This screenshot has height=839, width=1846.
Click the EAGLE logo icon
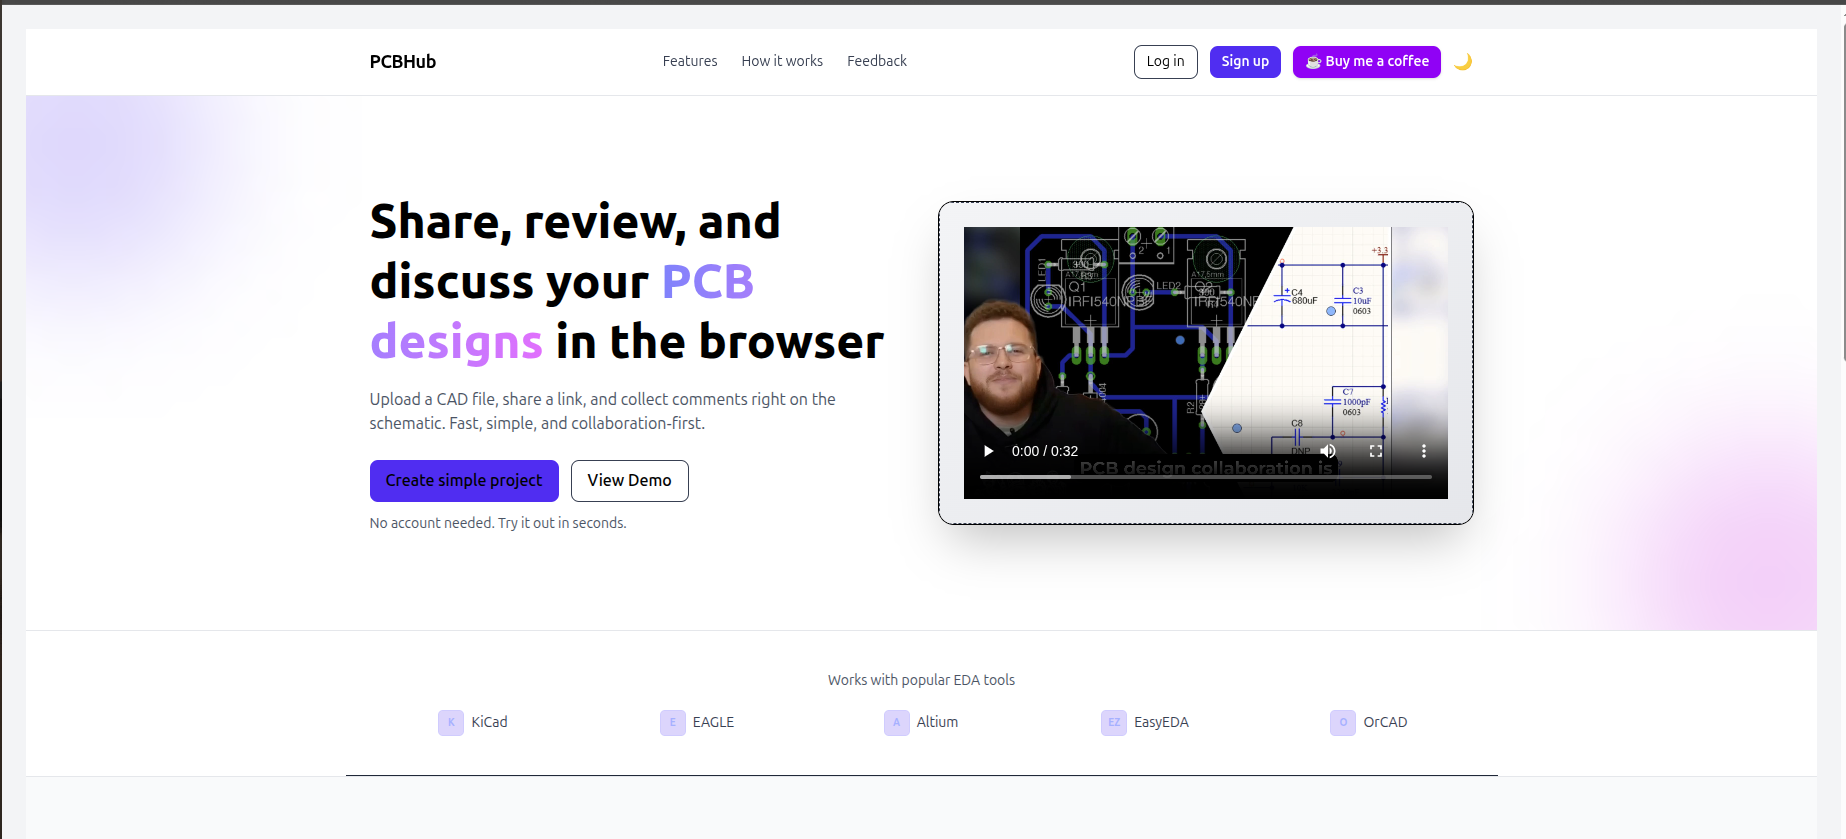[x=673, y=722]
